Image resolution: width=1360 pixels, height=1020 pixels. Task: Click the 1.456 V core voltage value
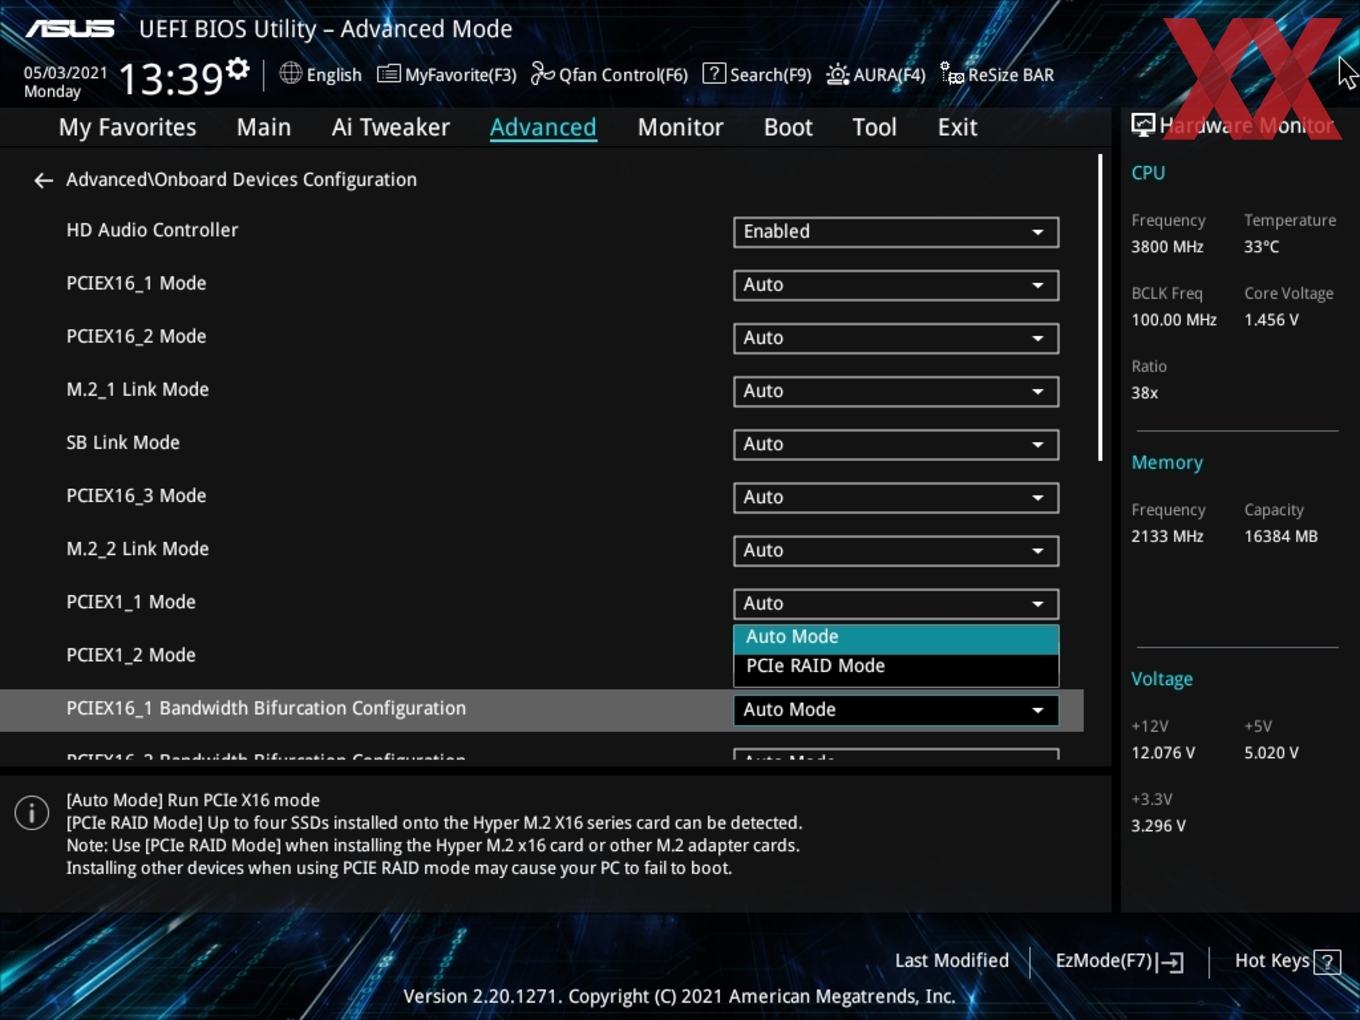[x=1271, y=320]
